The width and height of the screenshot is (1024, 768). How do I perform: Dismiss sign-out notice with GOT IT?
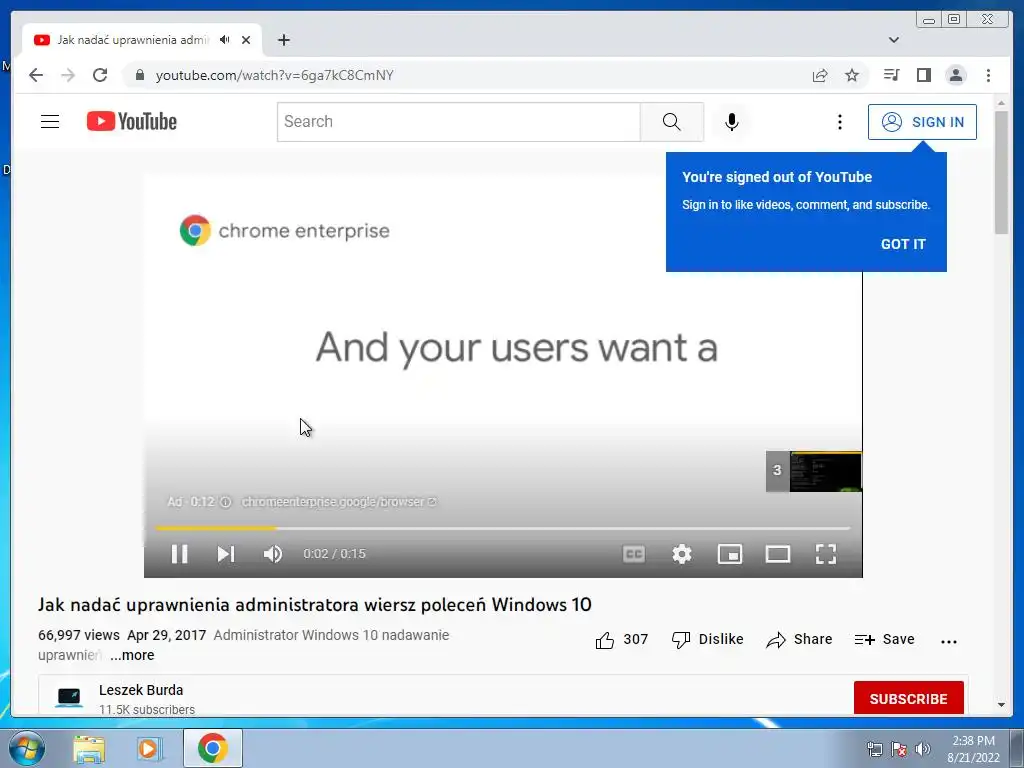[x=903, y=244]
